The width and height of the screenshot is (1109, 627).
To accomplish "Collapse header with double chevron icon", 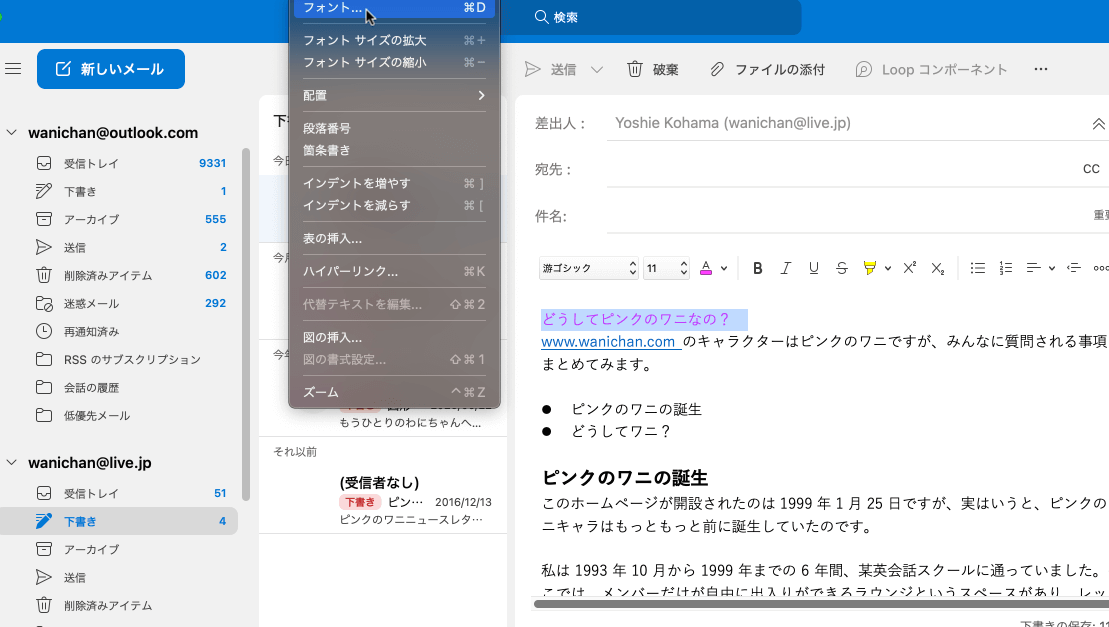I will 1098,124.
